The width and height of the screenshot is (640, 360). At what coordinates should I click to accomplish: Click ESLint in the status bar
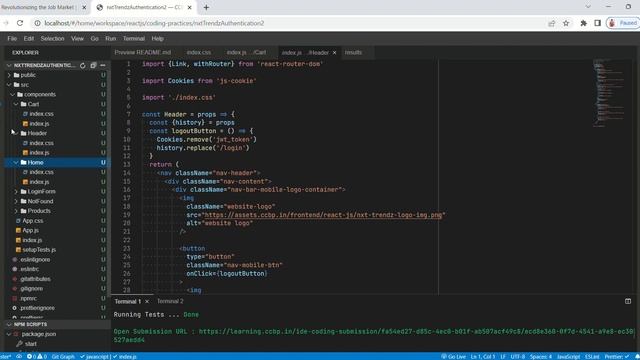click(x=592, y=356)
